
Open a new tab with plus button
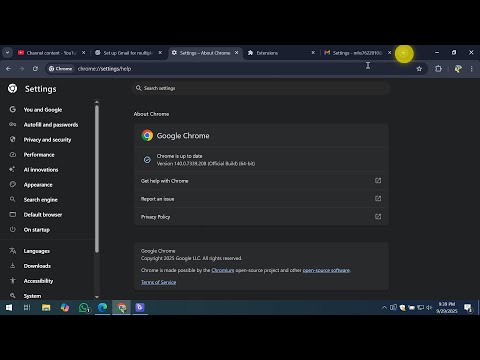pyautogui.click(x=404, y=53)
